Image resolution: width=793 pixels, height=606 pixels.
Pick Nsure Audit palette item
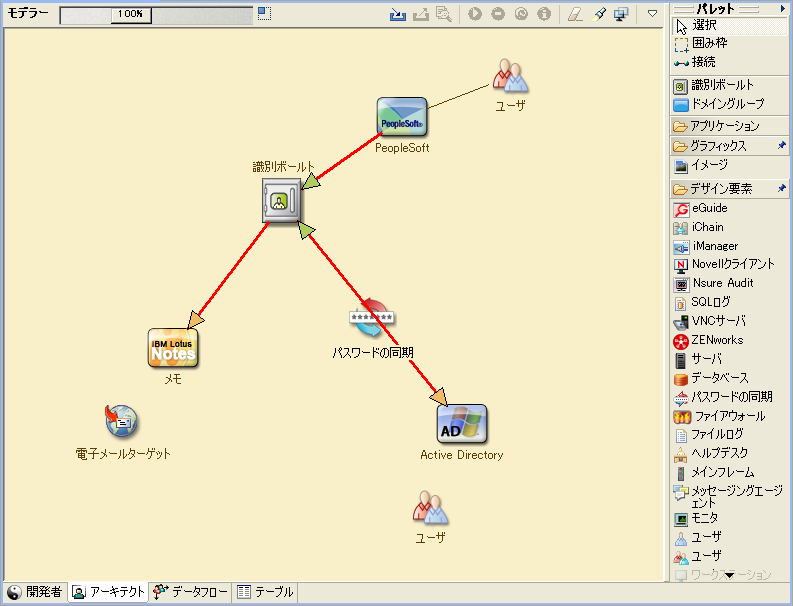tap(730, 283)
